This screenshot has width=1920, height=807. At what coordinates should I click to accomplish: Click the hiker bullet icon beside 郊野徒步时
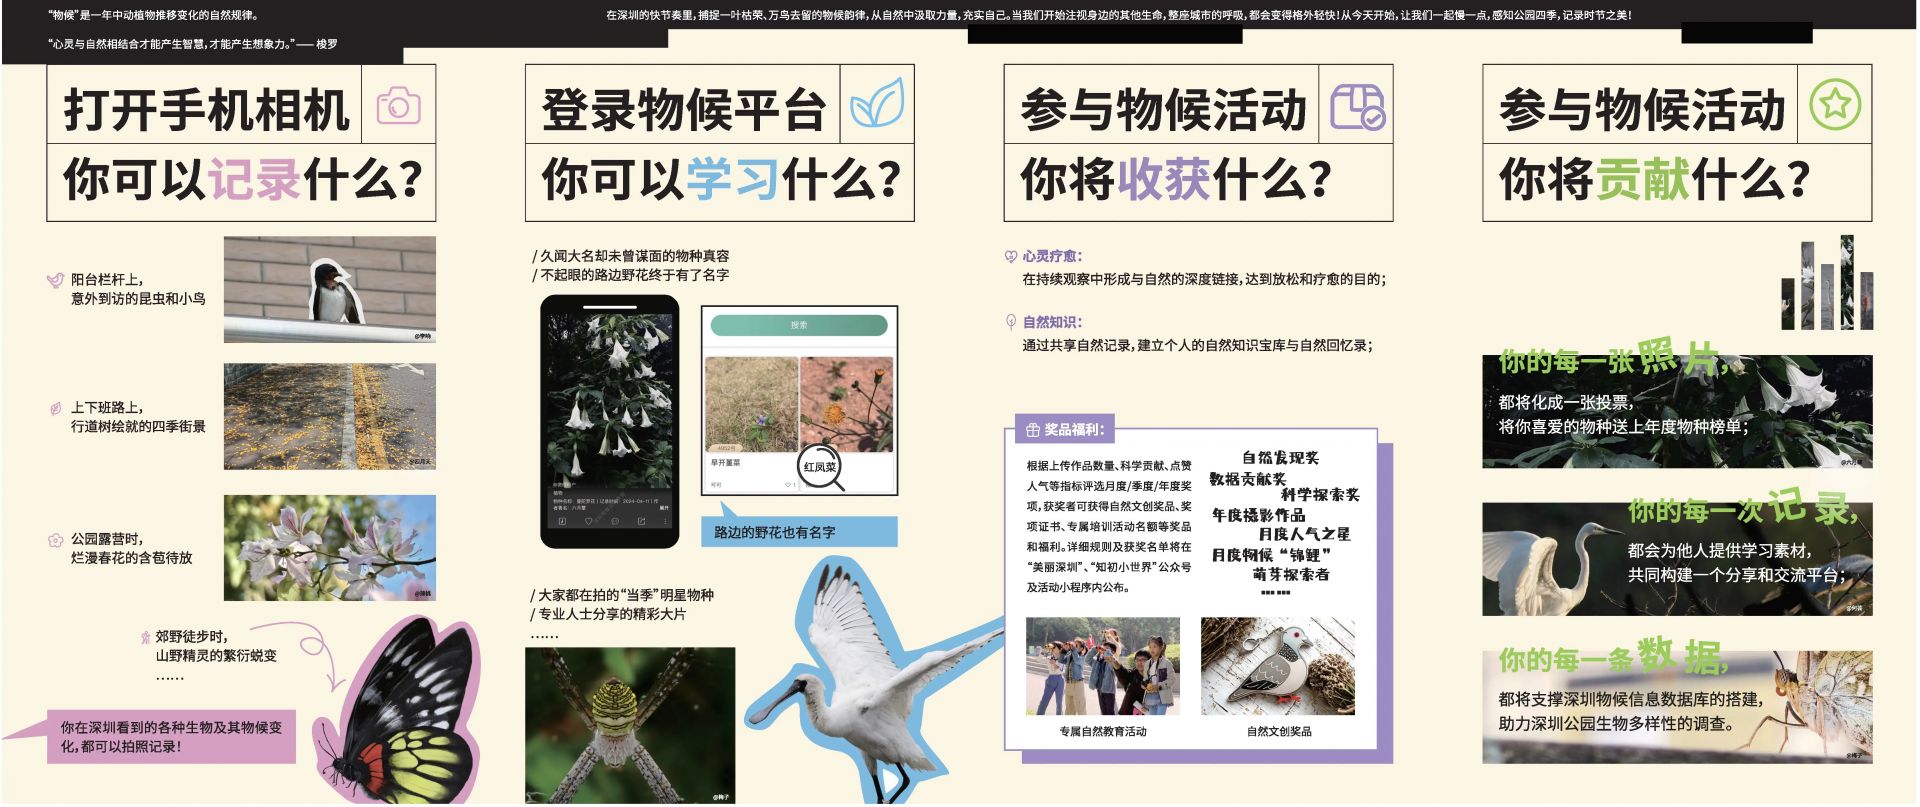coord(145,637)
